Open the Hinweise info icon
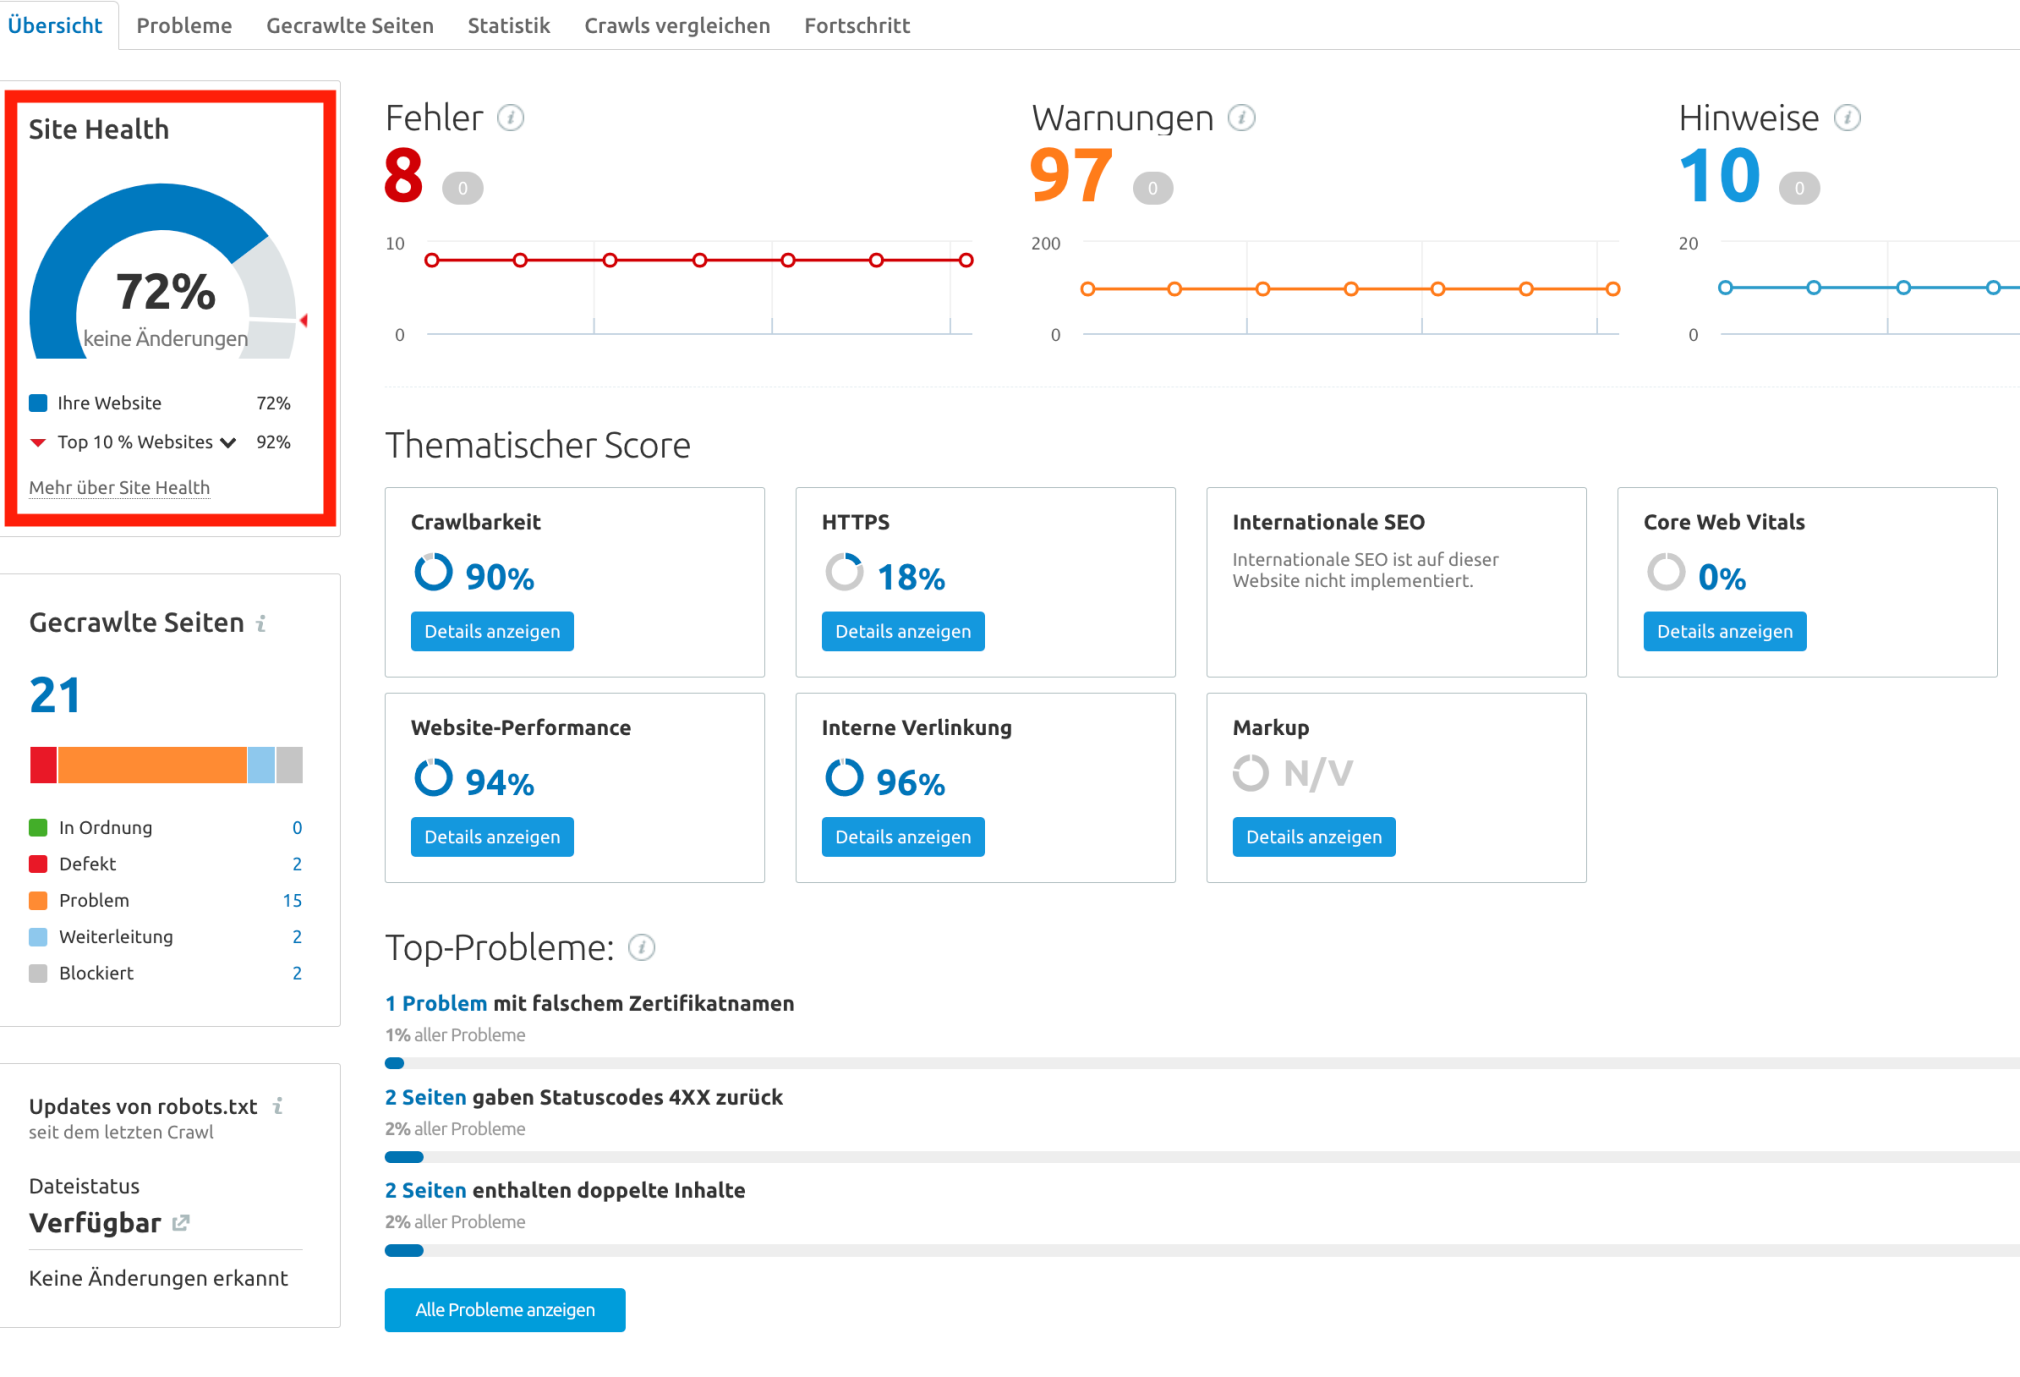2020x1377 pixels. (x=1847, y=118)
